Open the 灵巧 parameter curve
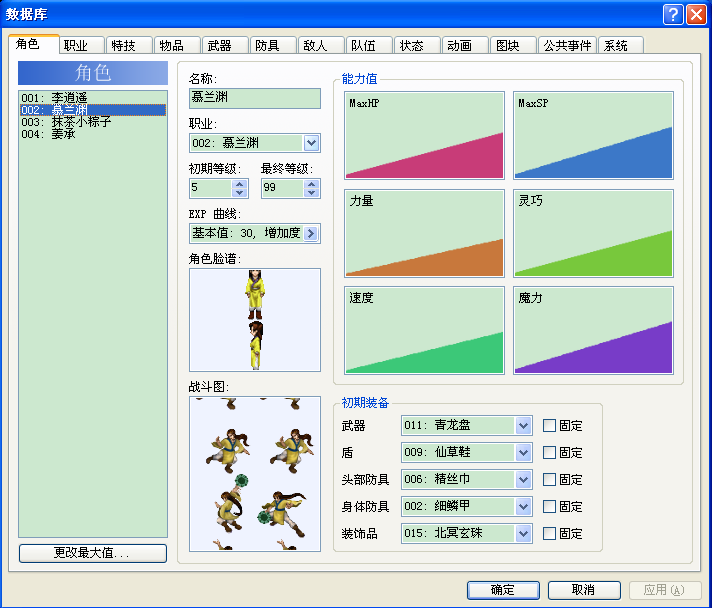The height and width of the screenshot is (608, 712). click(x=593, y=233)
